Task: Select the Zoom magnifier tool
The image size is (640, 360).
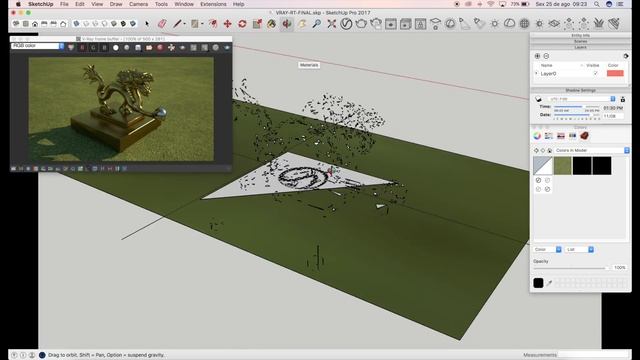Action: (316, 24)
